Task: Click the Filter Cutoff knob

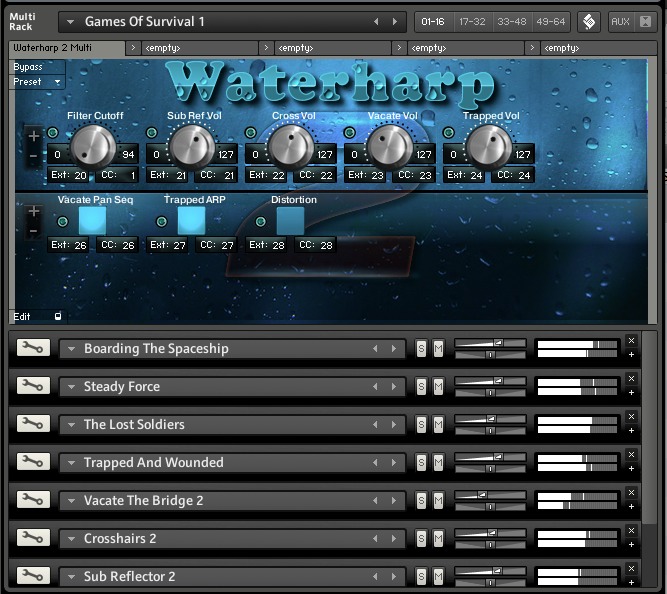Action: 93,146
